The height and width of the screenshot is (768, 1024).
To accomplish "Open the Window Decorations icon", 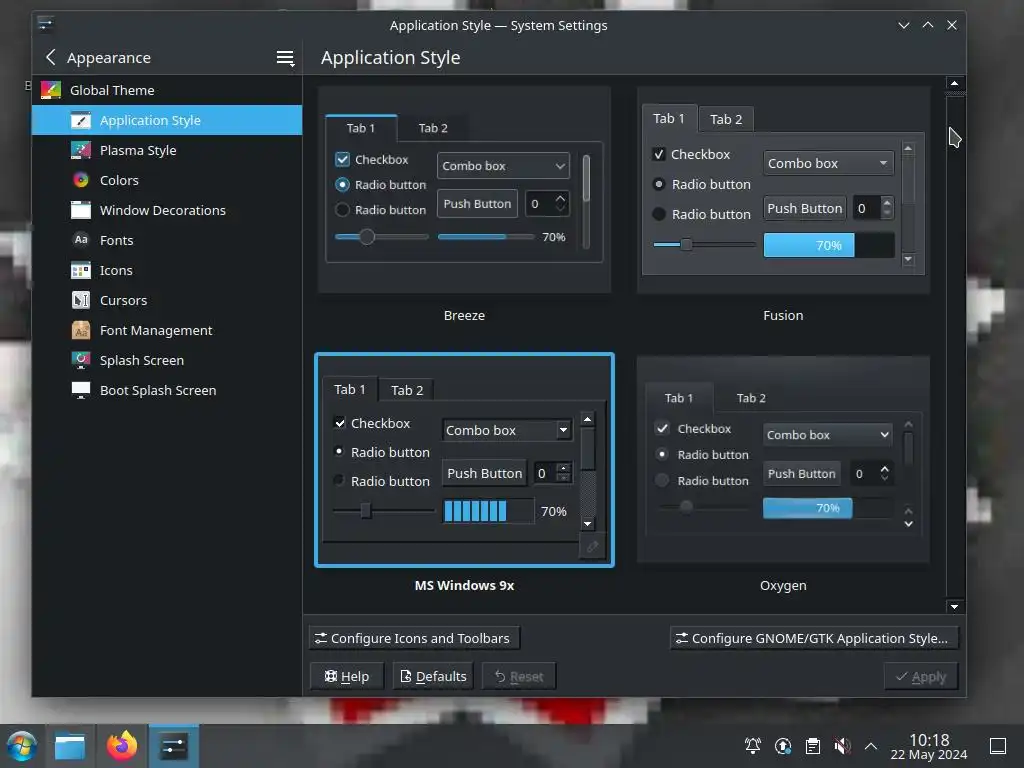I will [81, 210].
